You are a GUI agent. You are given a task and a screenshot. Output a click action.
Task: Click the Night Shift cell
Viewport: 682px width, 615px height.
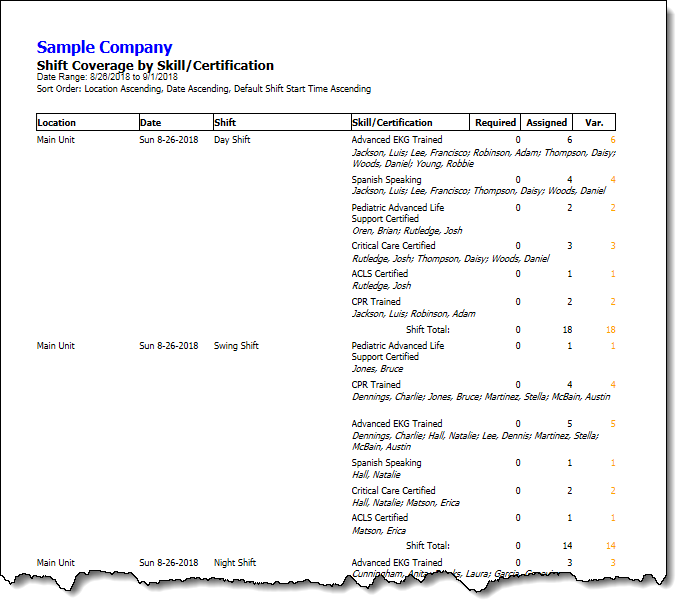click(x=235, y=563)
